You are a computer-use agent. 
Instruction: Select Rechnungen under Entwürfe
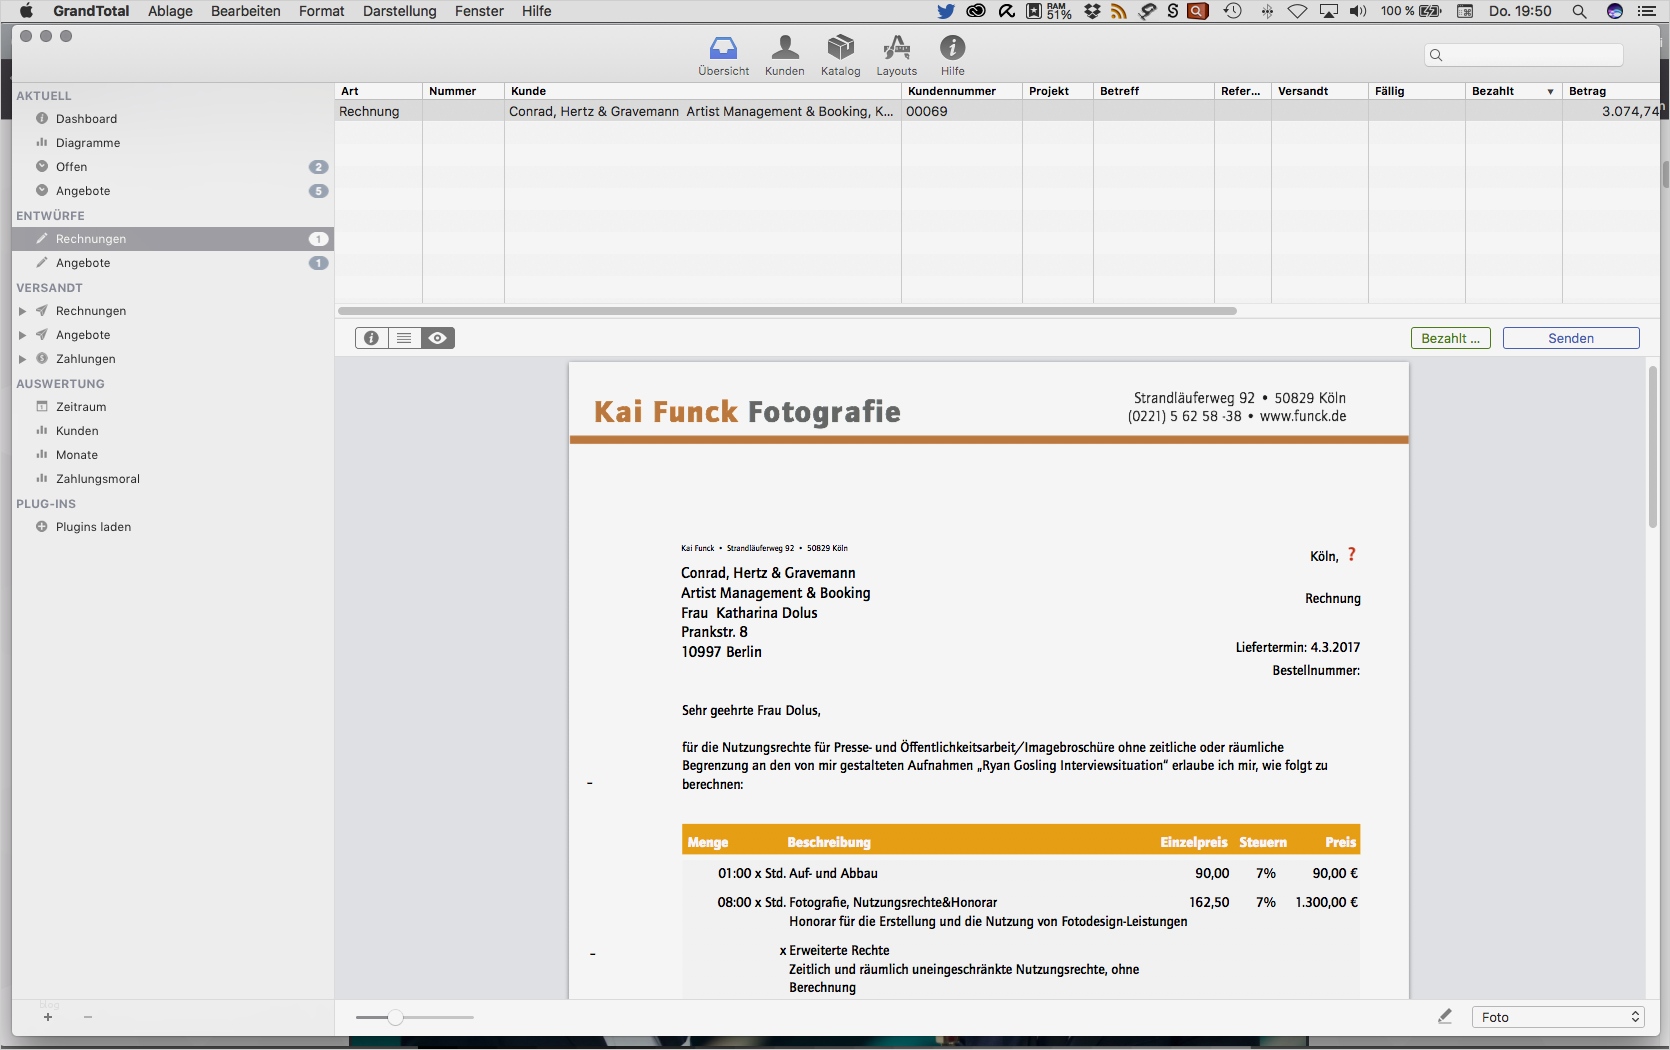pos(172,239)
